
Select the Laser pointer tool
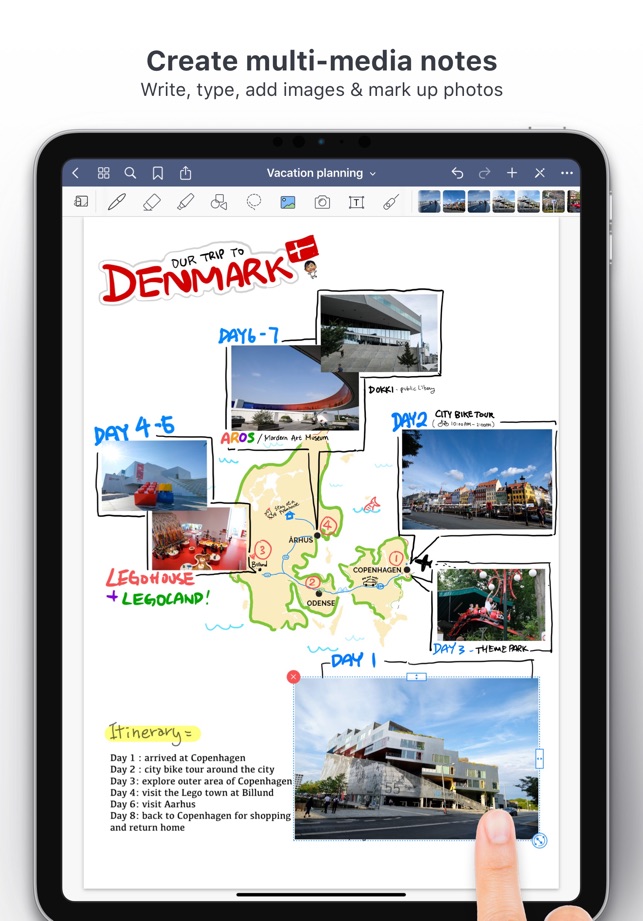(x=390, y=202)
